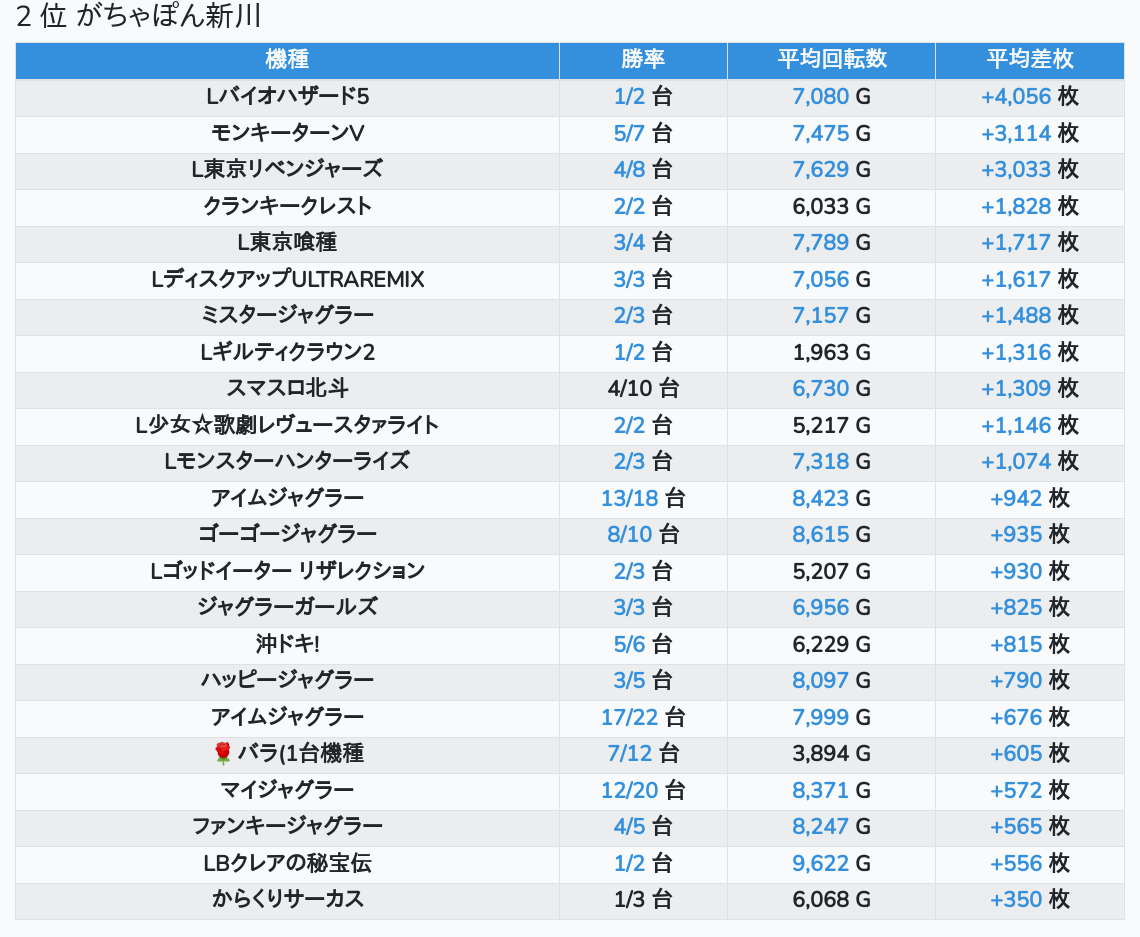Open the 17/22 win rate link
This screenshot has height=937, width=1140.
629,717
